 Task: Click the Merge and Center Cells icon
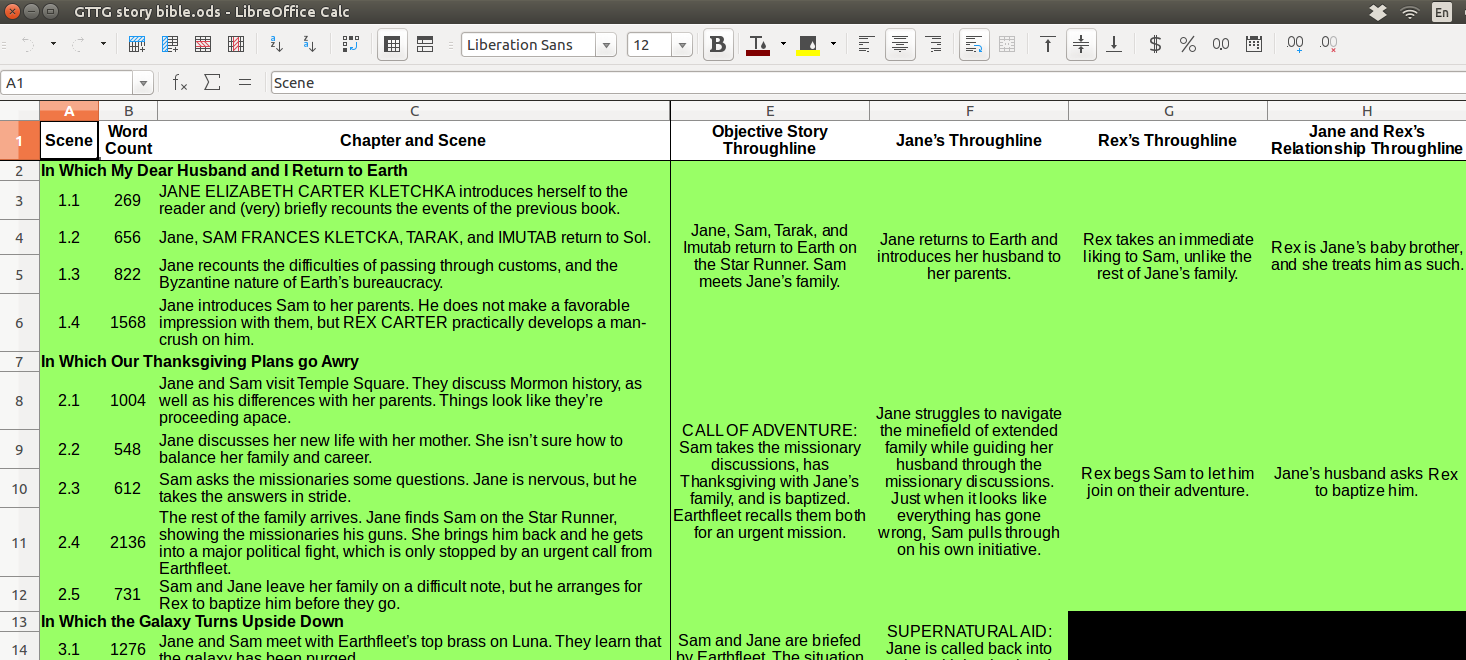click(x=1007, y=45)
